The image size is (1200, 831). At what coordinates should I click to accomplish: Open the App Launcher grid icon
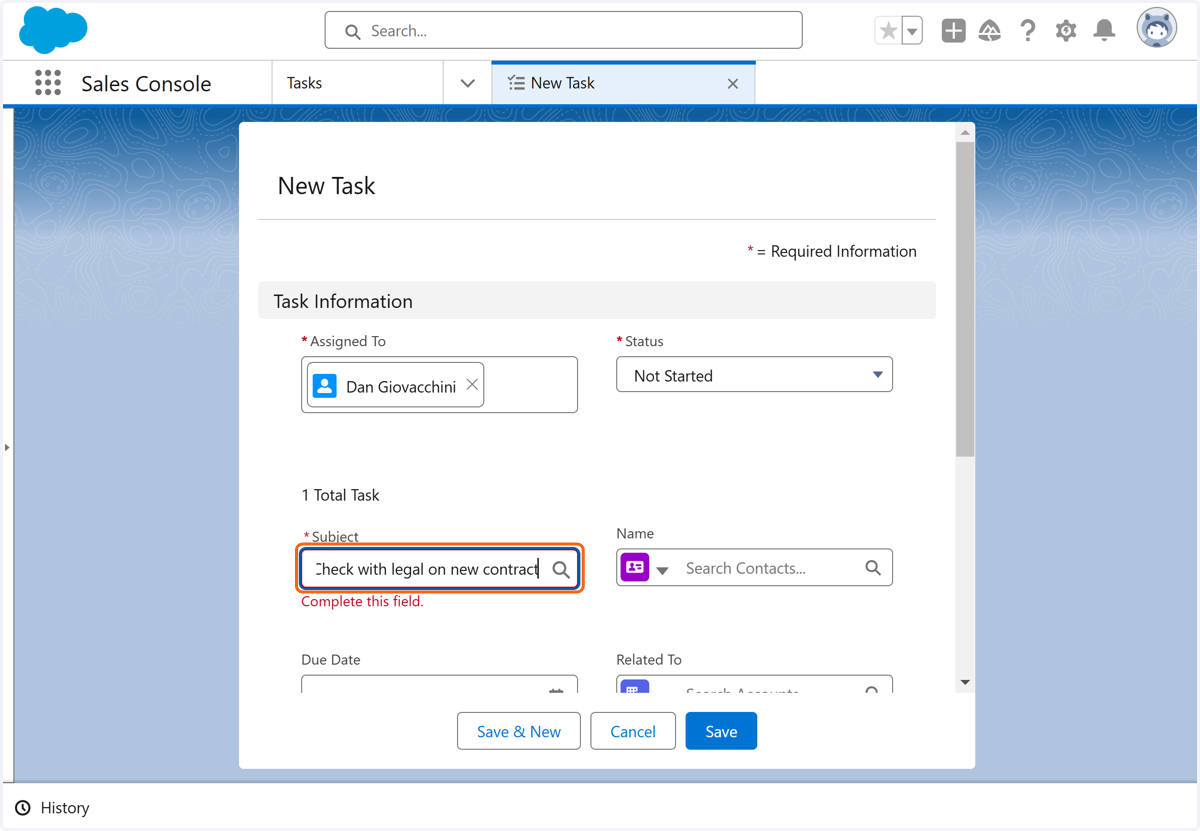pyautogui.click(x=48, y=83)
